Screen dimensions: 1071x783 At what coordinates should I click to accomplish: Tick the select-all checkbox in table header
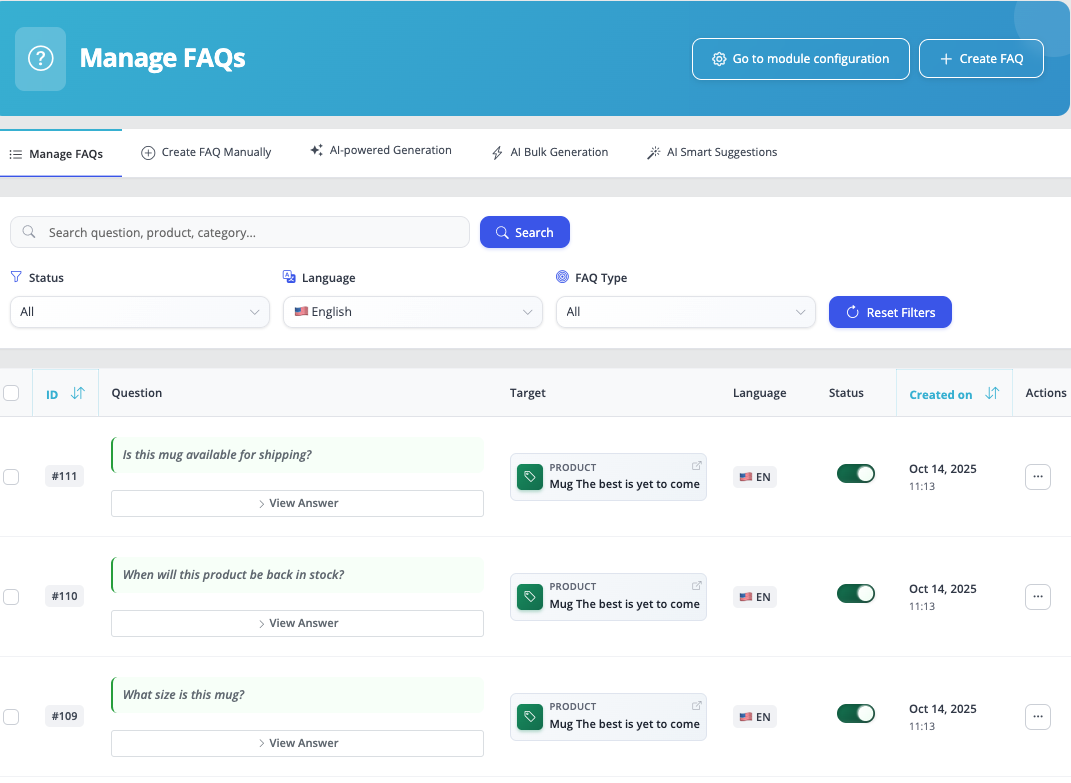[x=11, y=393]
